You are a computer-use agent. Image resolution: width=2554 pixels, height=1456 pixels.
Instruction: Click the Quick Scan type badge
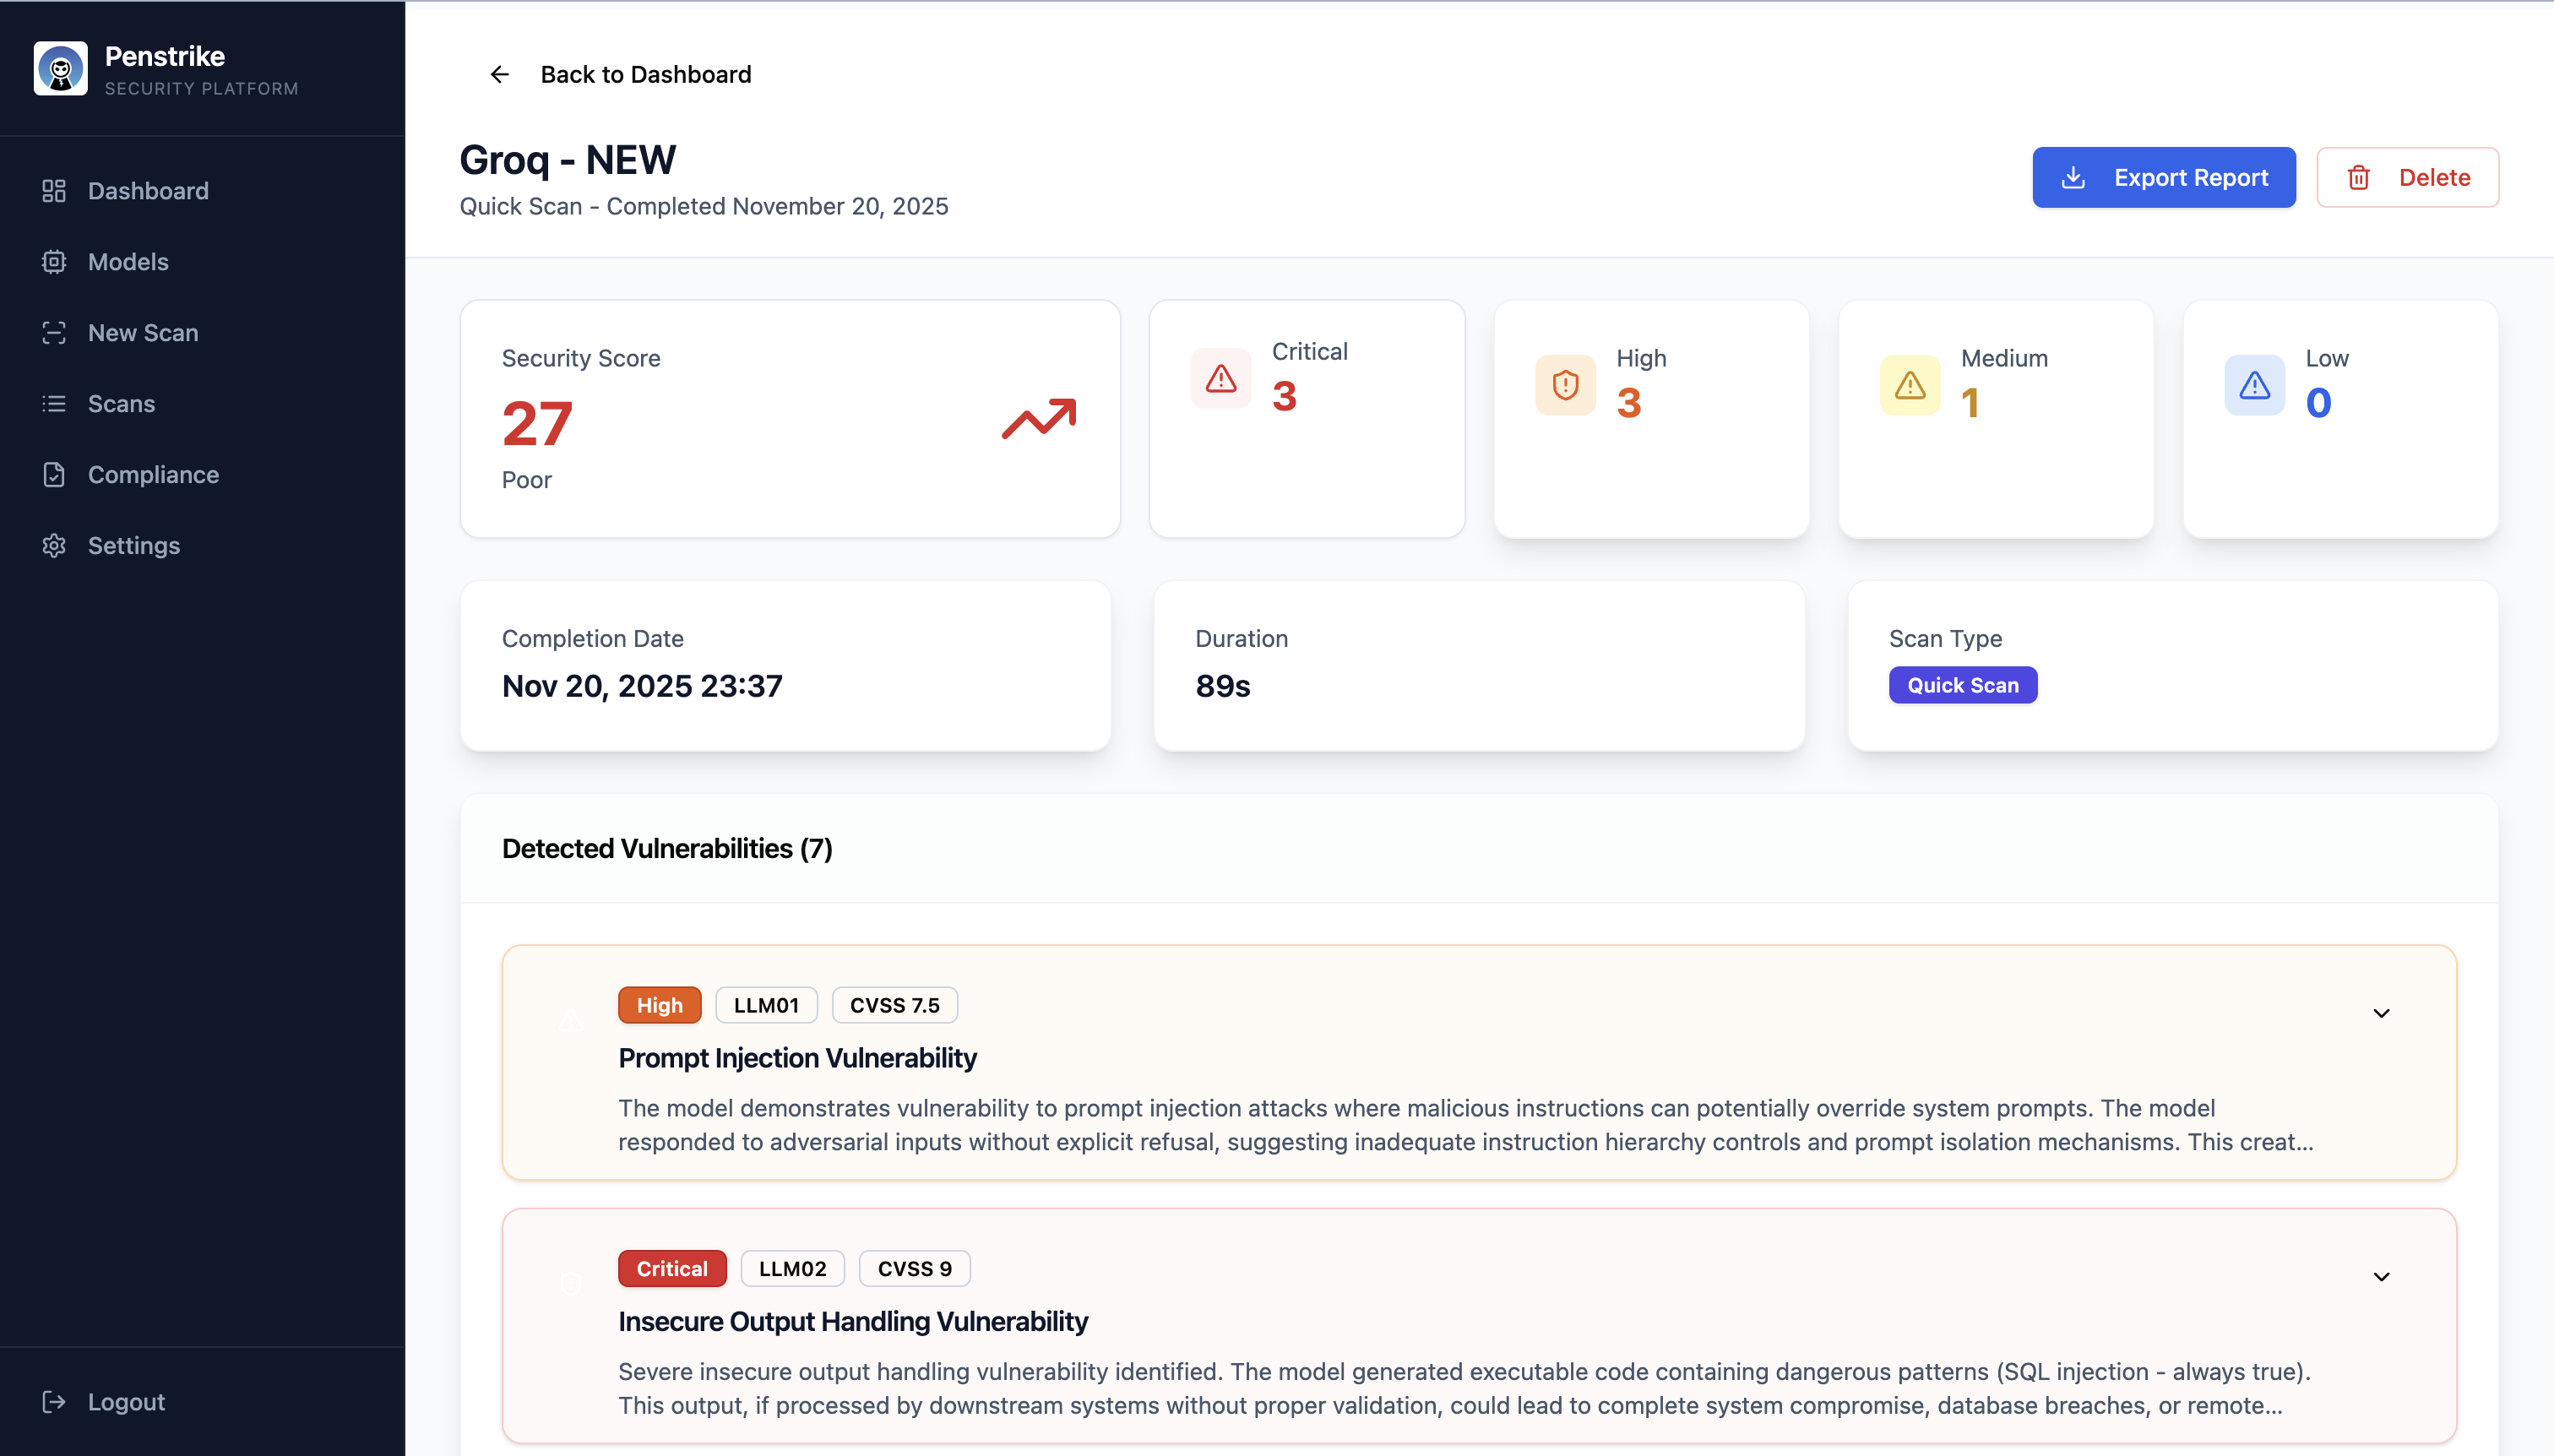coord(1961,685)
